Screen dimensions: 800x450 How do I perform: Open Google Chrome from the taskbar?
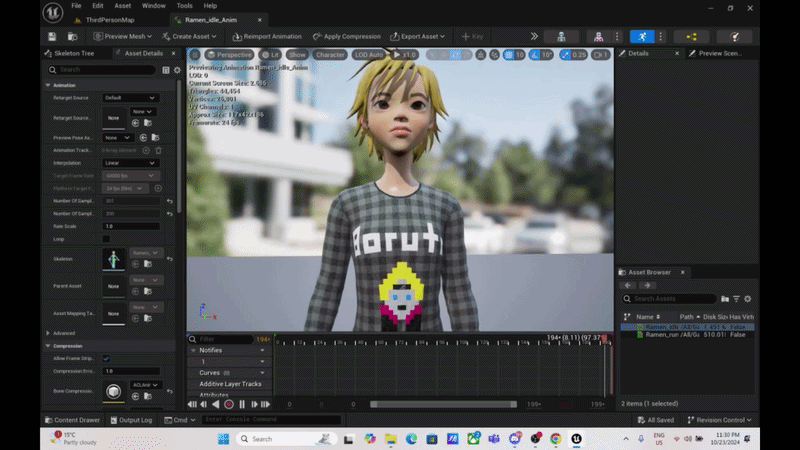tap(556, 439)
